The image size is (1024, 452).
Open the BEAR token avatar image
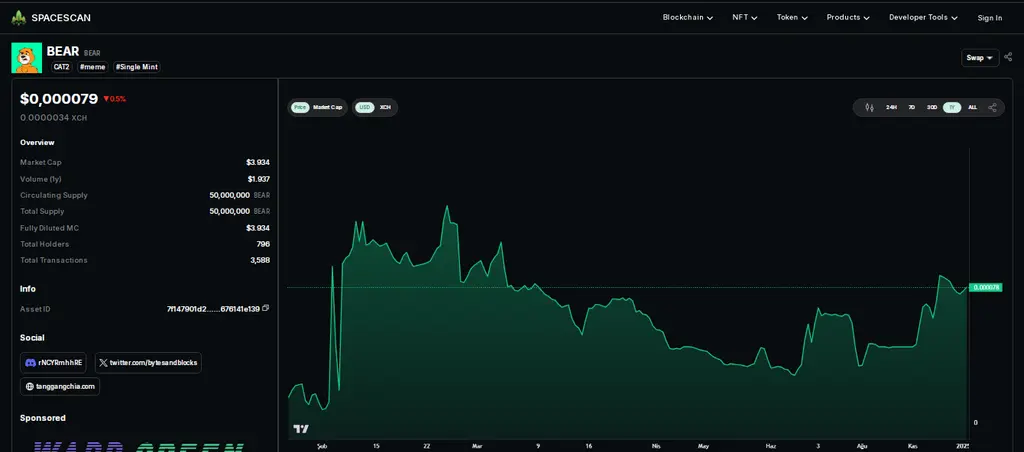pos(27,57)
